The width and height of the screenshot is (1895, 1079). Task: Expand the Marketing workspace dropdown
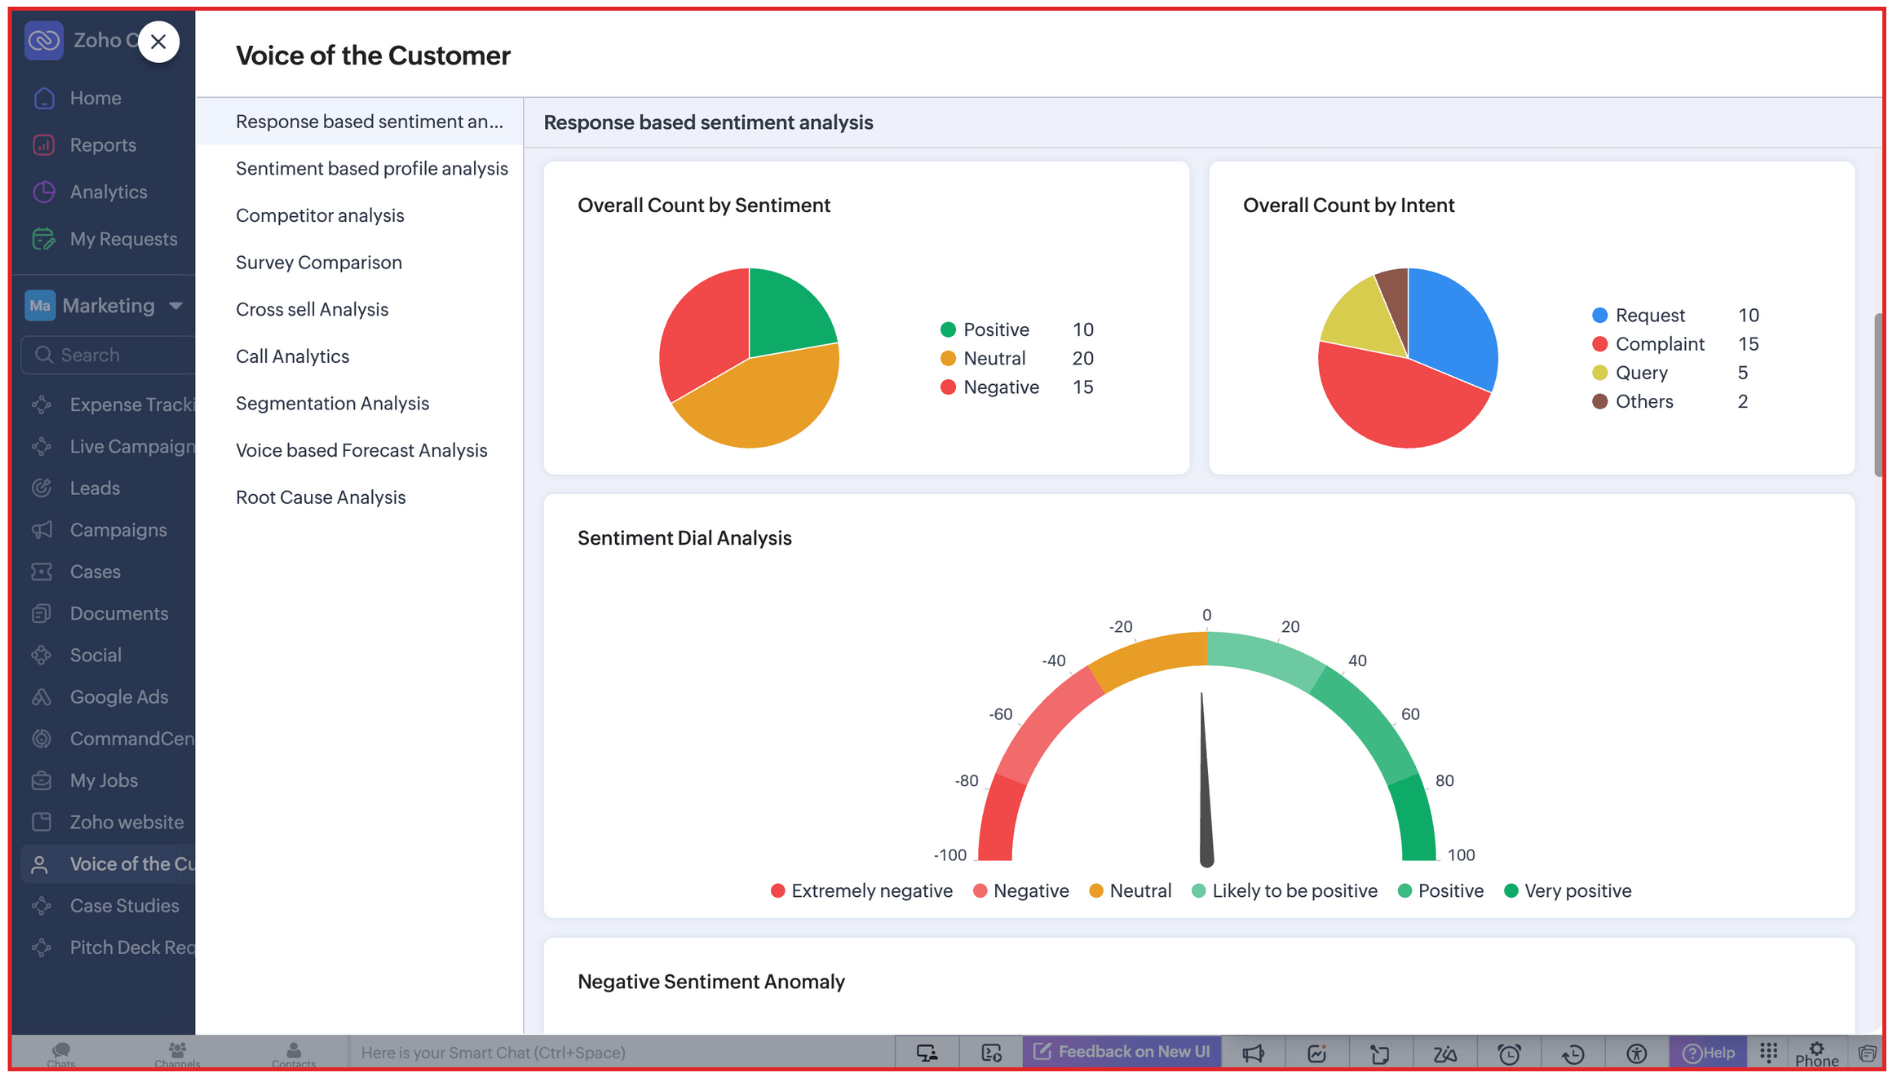[x=176, y=306]
